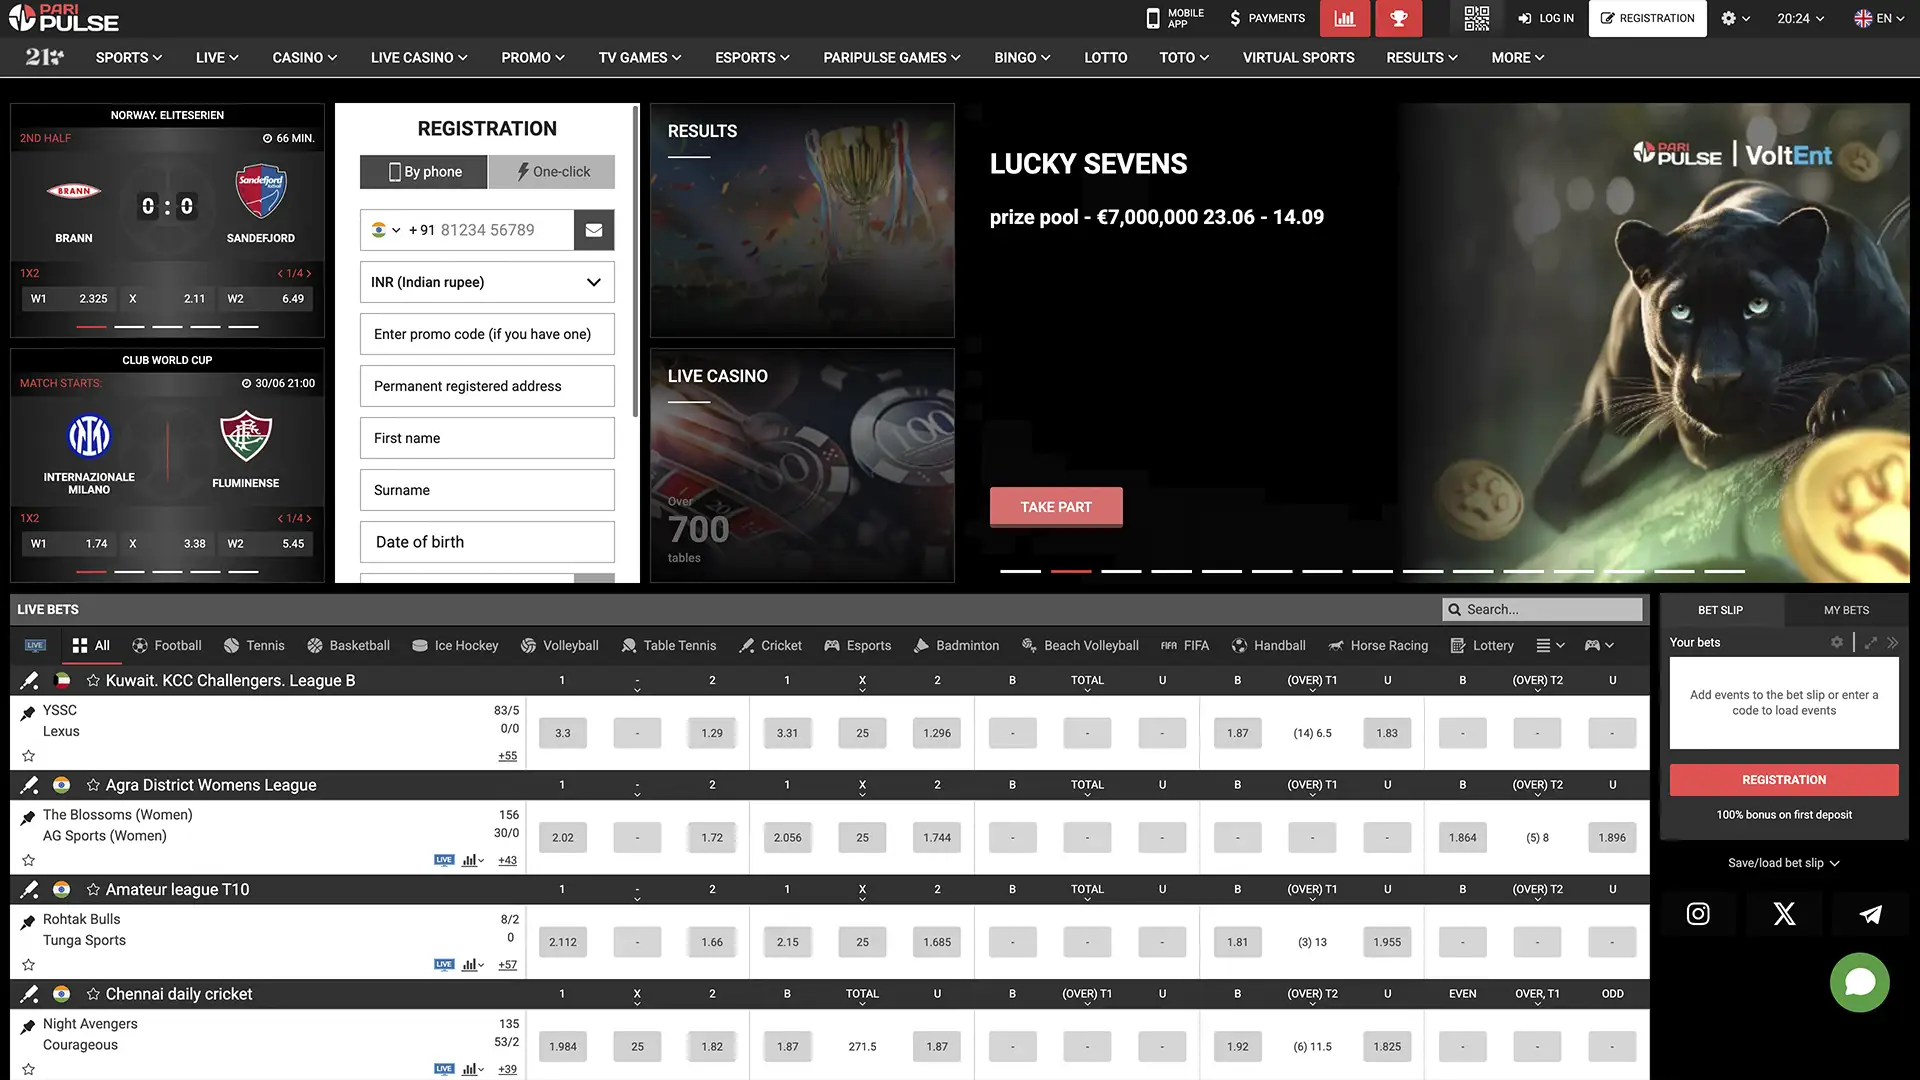Viewport: 1920px width, 1080px height.
Task: Filter live bets by Table Tennis
Action: pos(668,646)
